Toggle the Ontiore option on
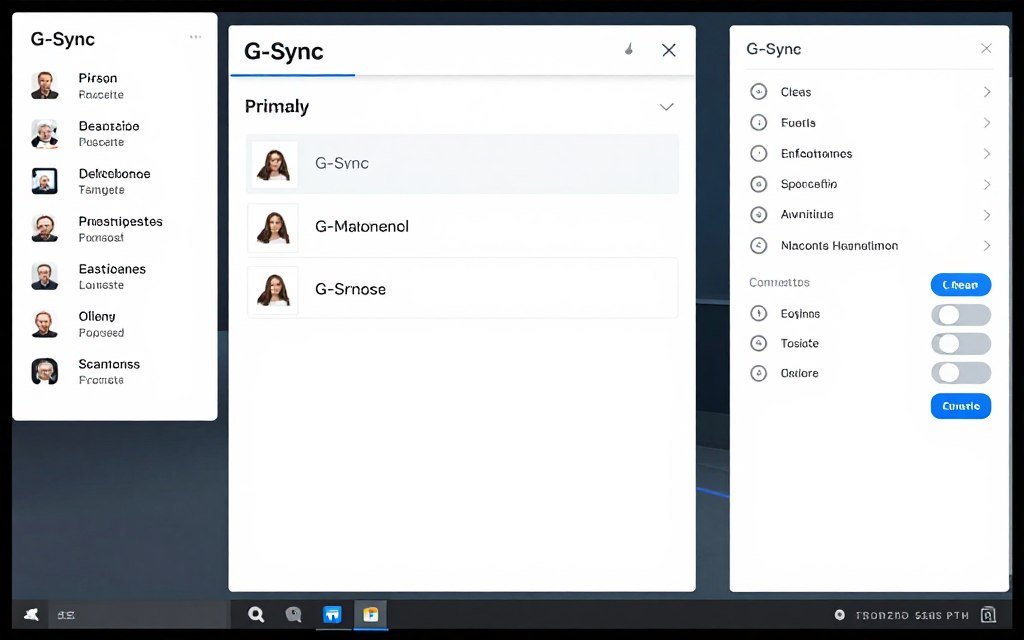This screenshot has width=1024, height=640. pyautogui.click(x=960, y=372)
